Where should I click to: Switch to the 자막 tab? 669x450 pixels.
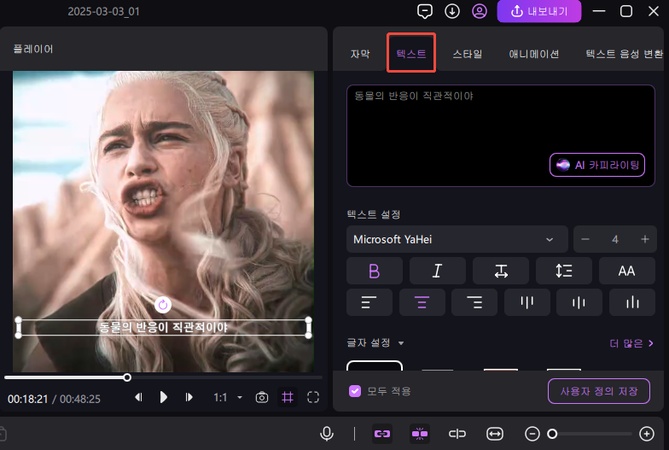click(x=360, y=54)
